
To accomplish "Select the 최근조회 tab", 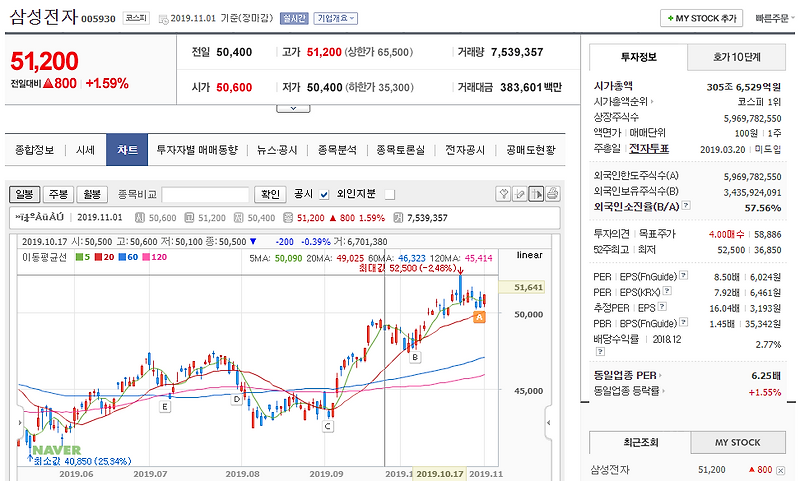I will (640, 442).
